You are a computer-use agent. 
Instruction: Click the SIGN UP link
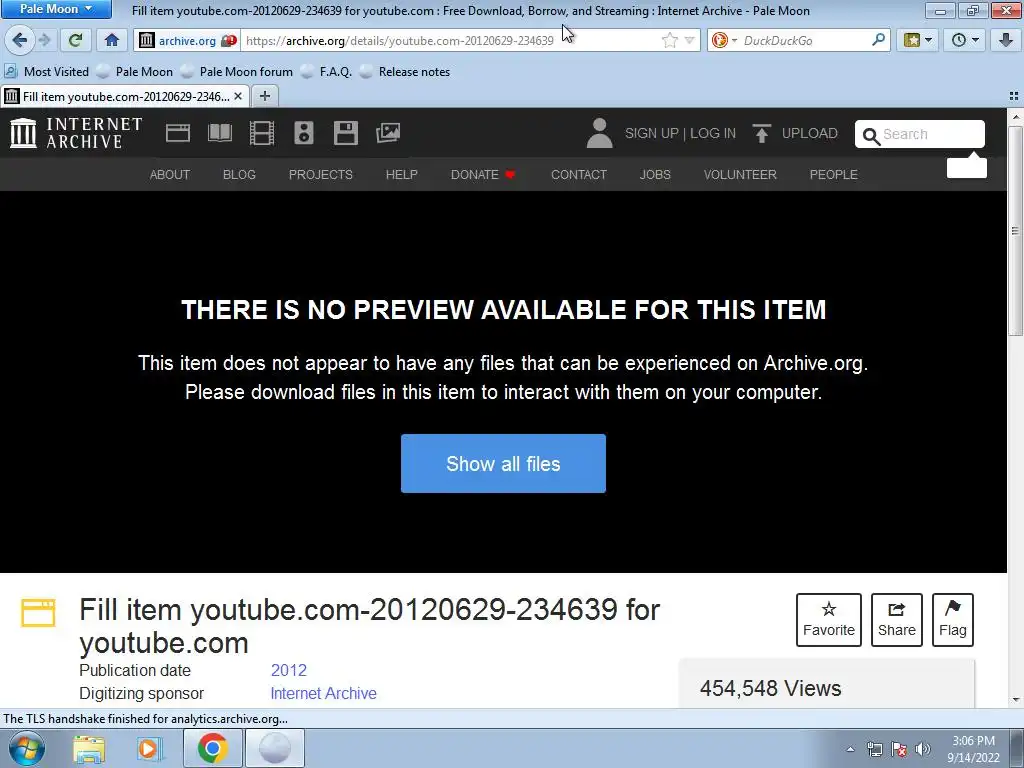pos(652,133)
